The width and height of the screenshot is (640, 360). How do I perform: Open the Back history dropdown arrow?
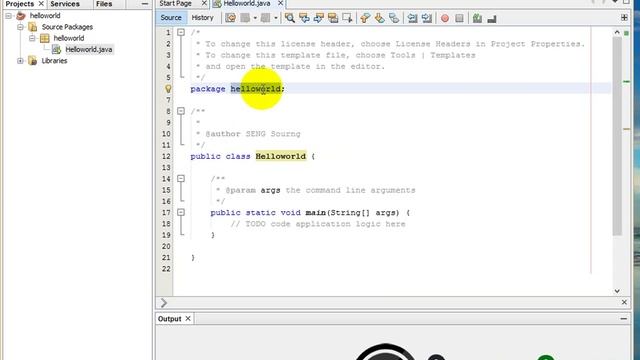255,18
